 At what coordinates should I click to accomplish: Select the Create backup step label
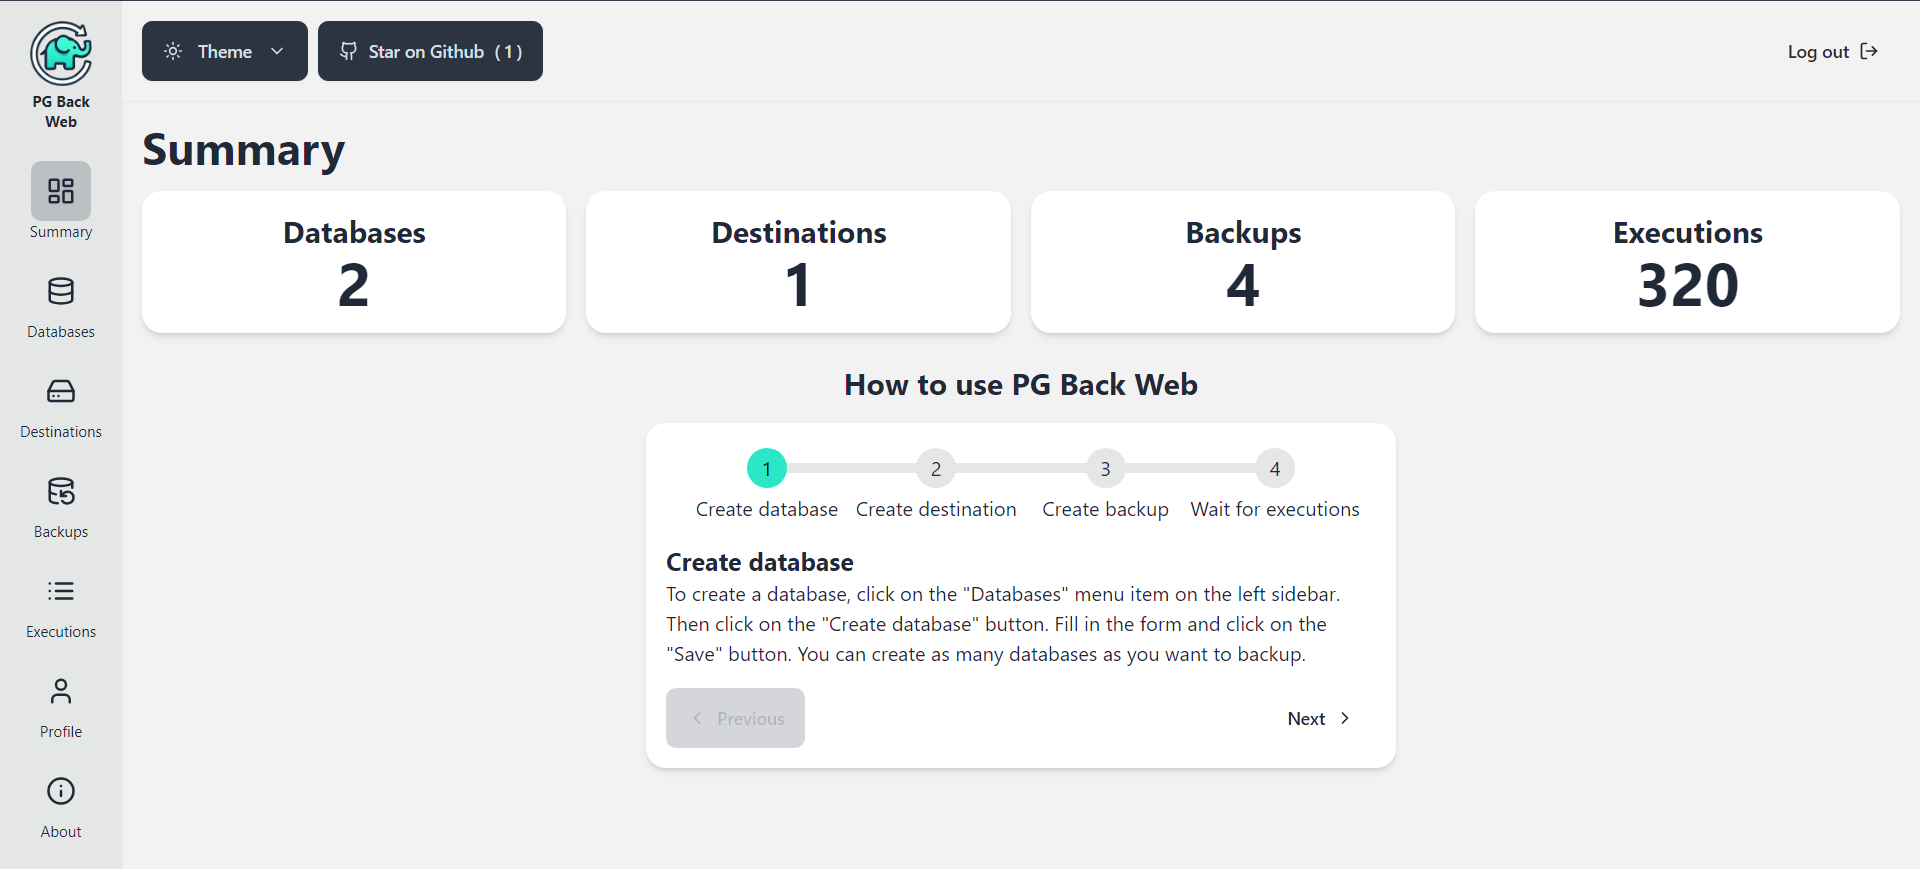point(1105,509)
